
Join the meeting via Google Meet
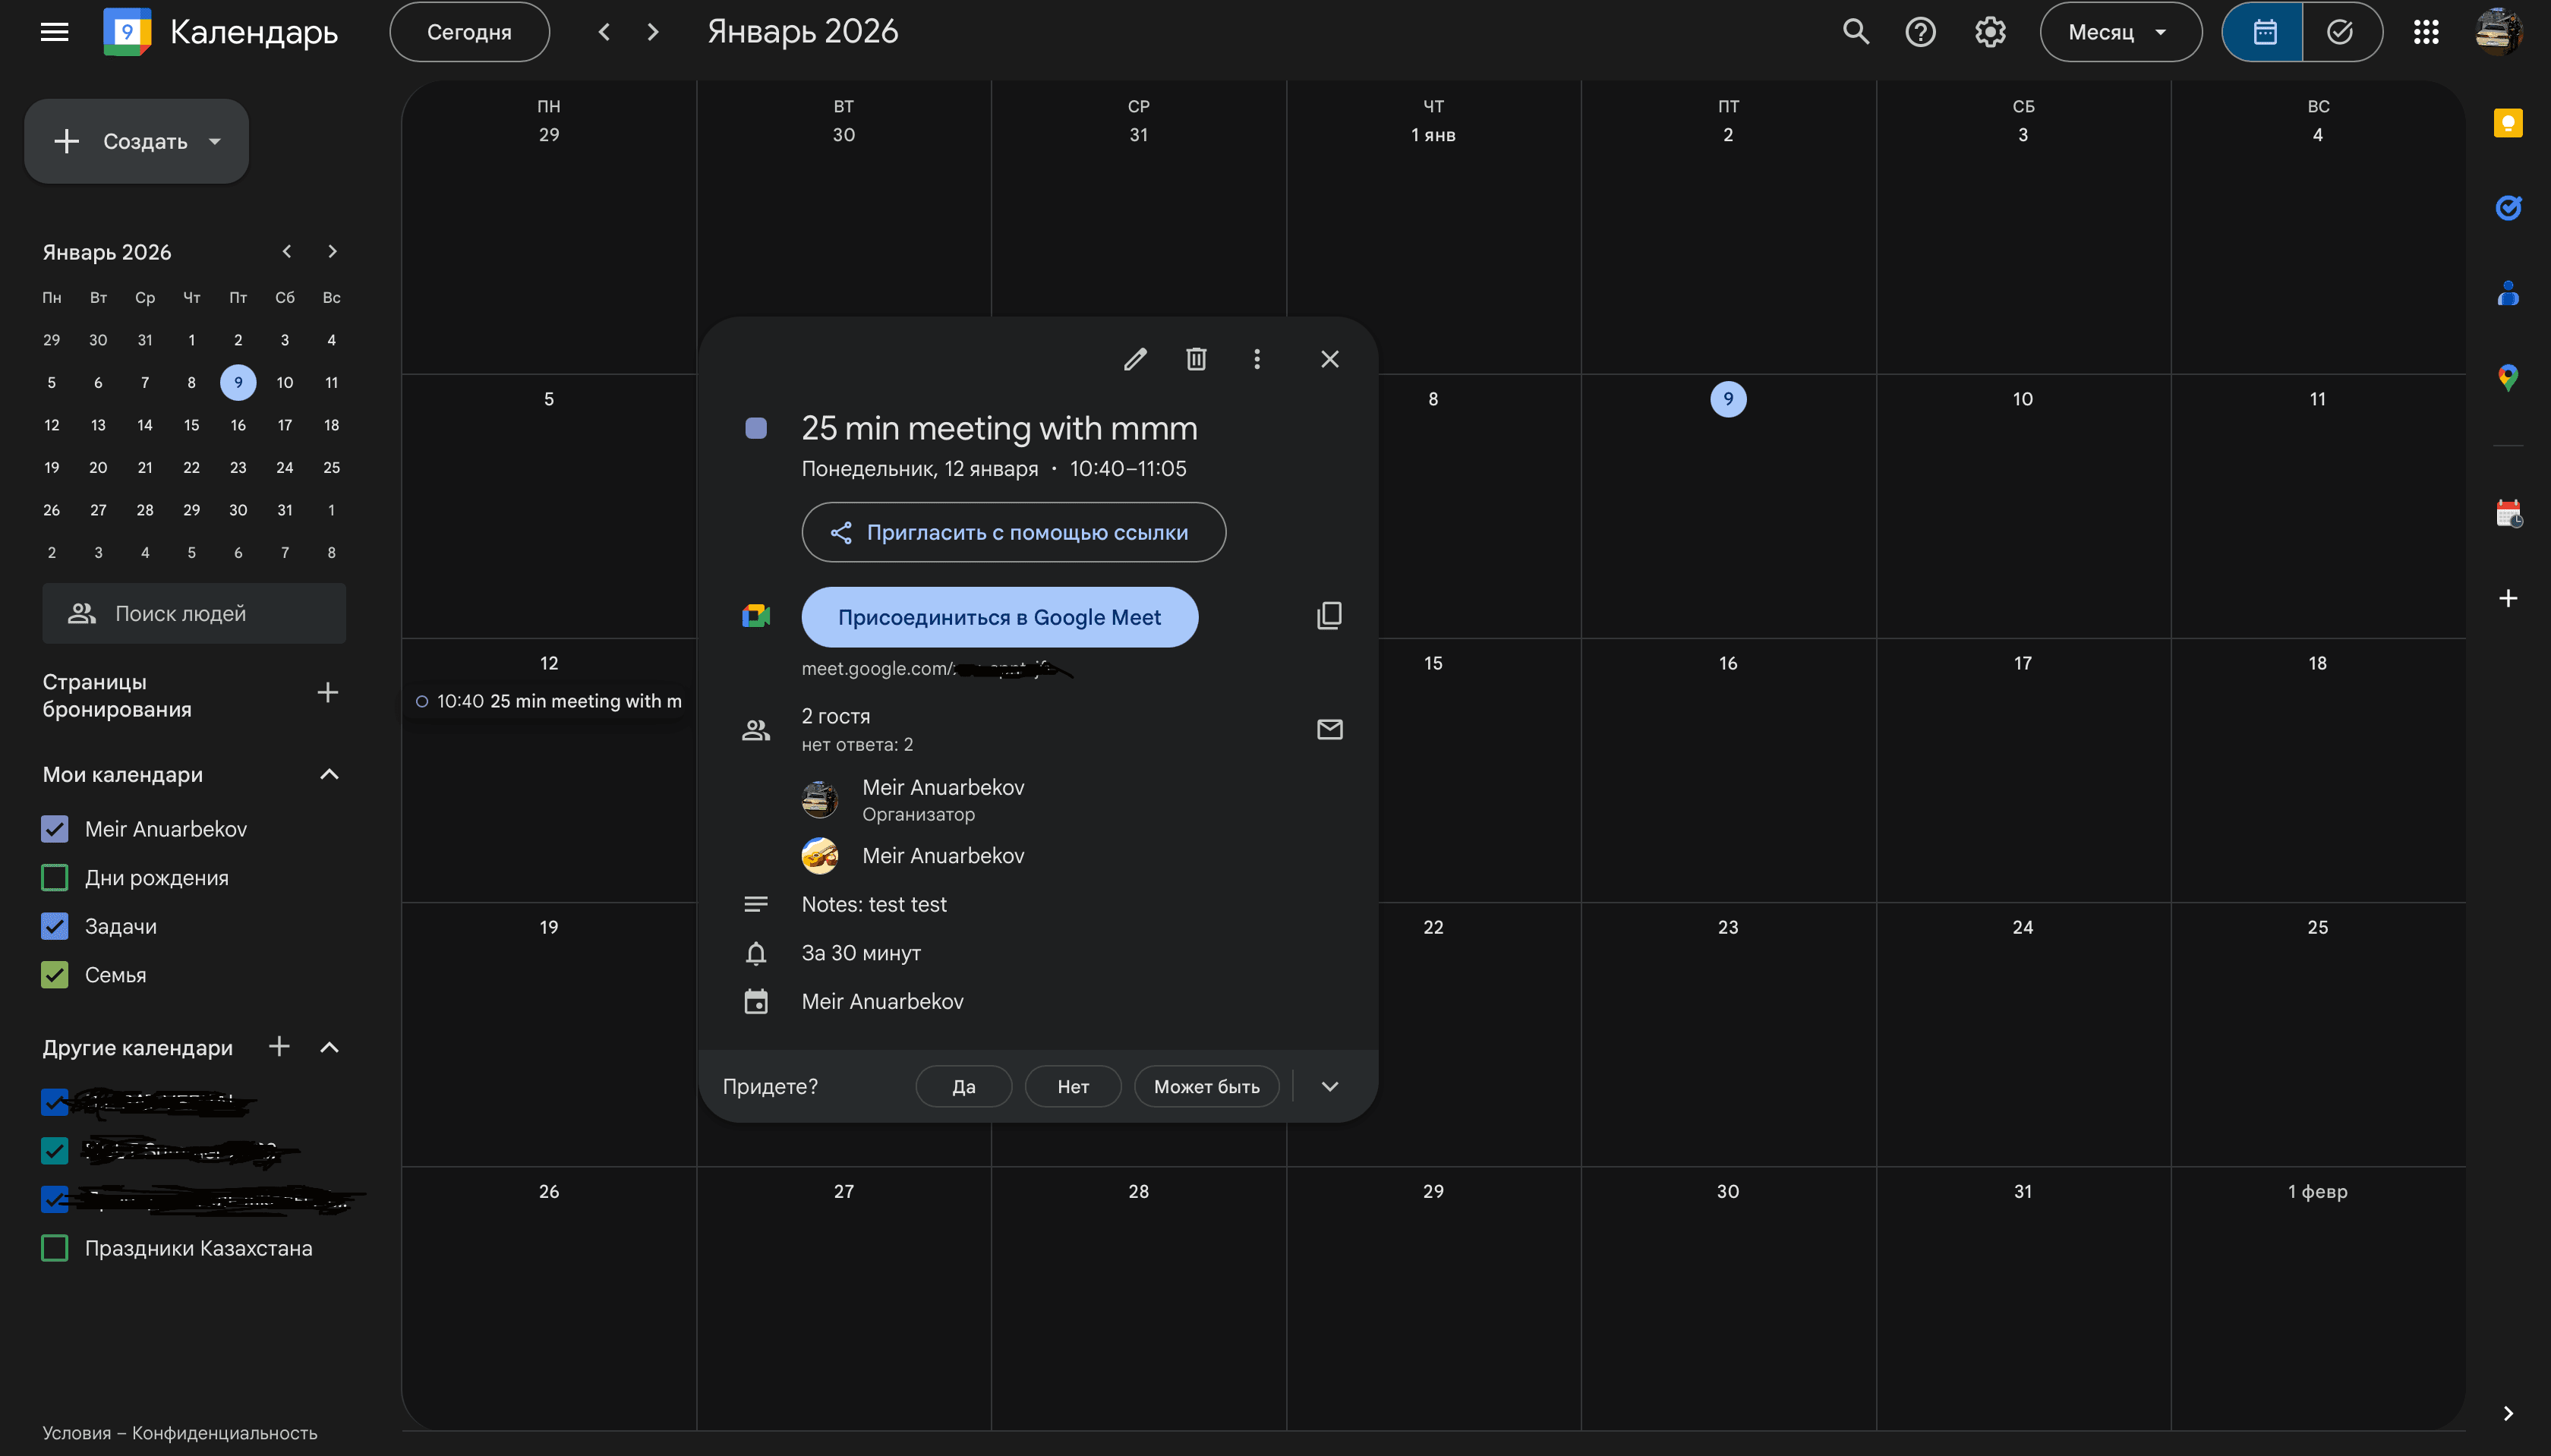pos(999,616)
